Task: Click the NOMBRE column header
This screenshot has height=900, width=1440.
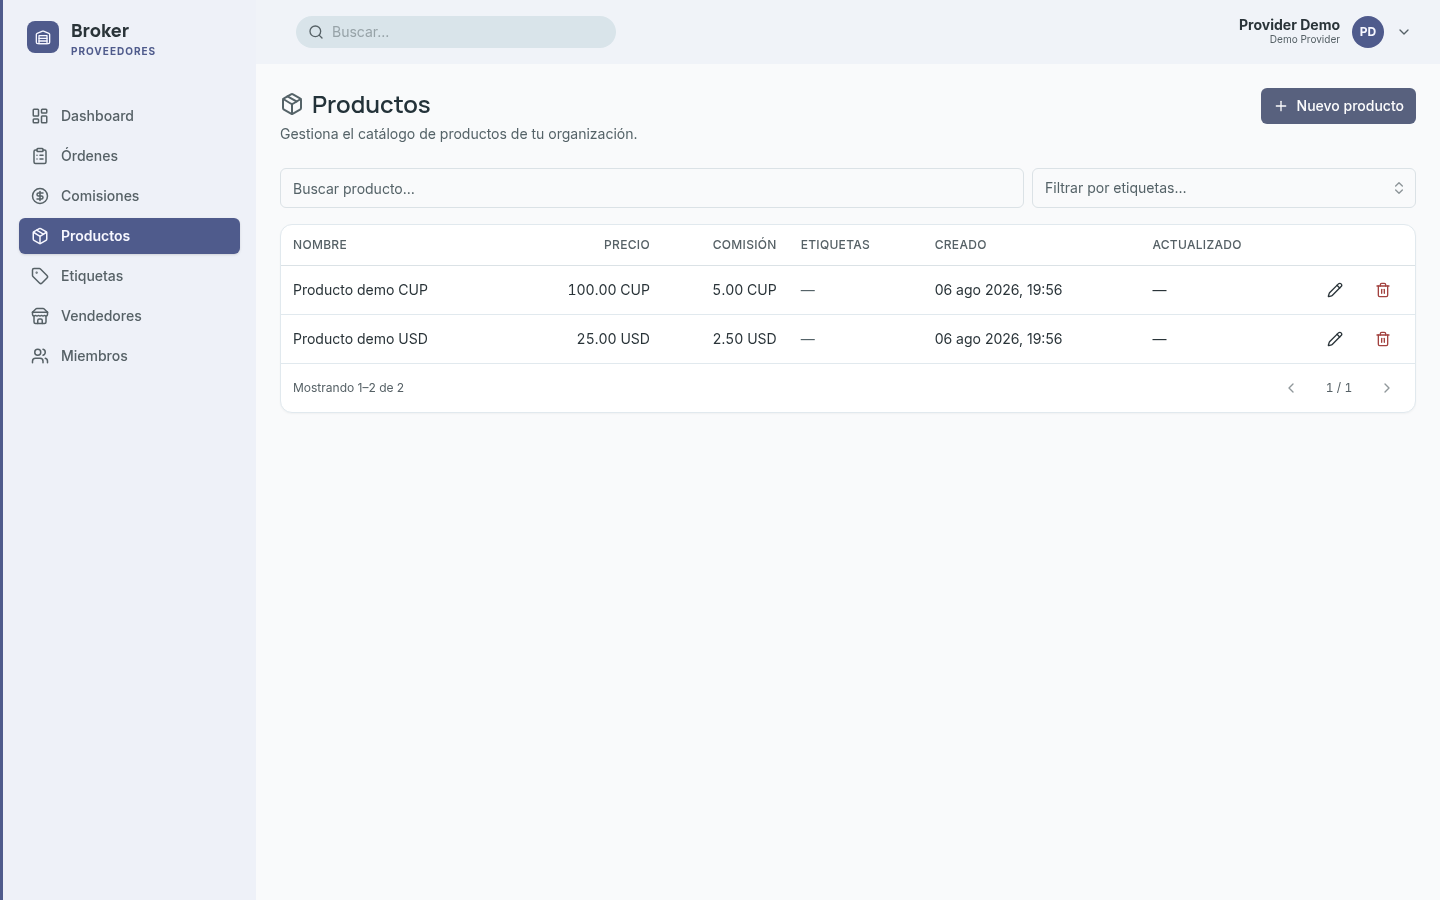Action: pyautogui.click(x=320, y=245)
